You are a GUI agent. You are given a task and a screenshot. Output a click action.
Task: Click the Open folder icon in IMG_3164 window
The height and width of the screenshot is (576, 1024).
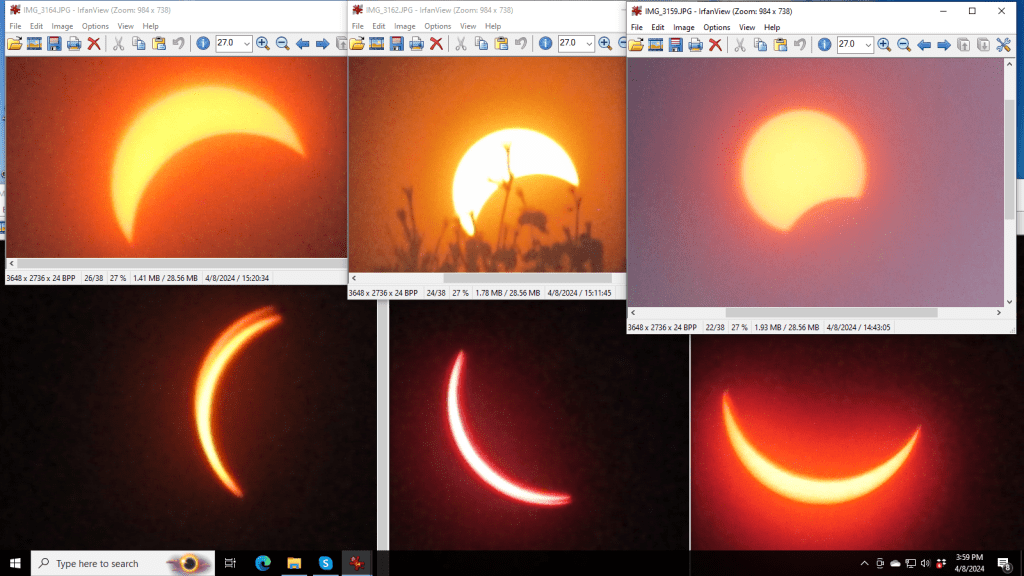(14, 44)
